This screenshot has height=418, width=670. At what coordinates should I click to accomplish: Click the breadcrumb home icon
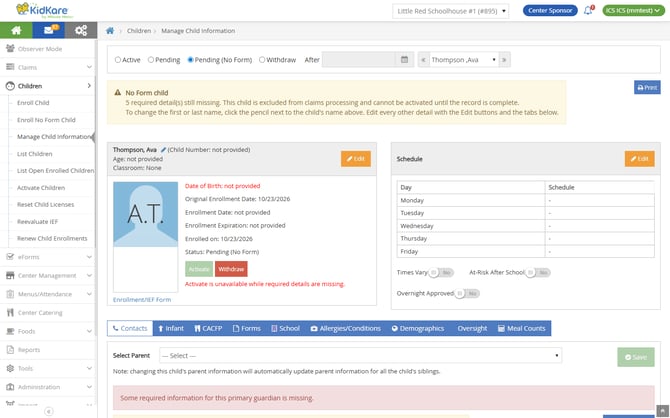(x=110, y=31)
